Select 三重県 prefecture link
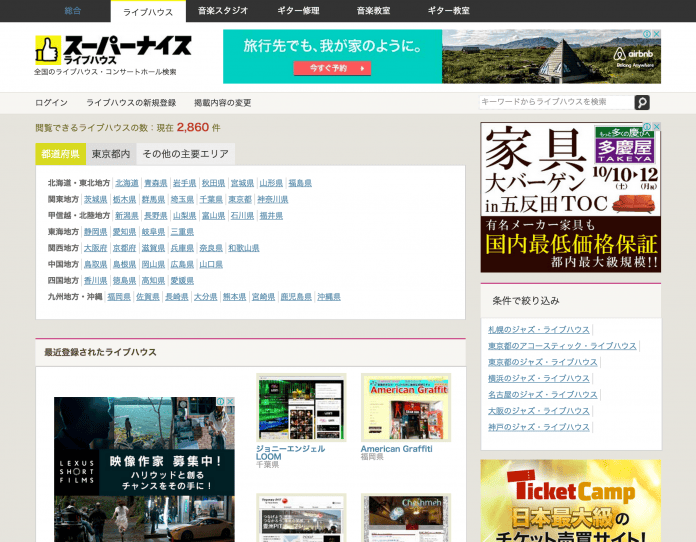The height and width of the screenshot is (542, 696). [x=182, y=232]
